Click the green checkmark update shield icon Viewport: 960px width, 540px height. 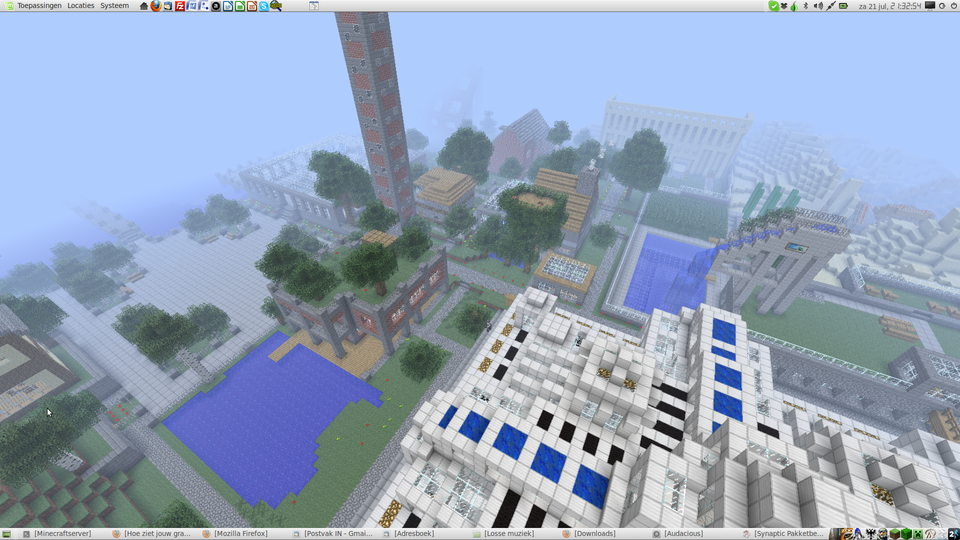pos(773,6)
